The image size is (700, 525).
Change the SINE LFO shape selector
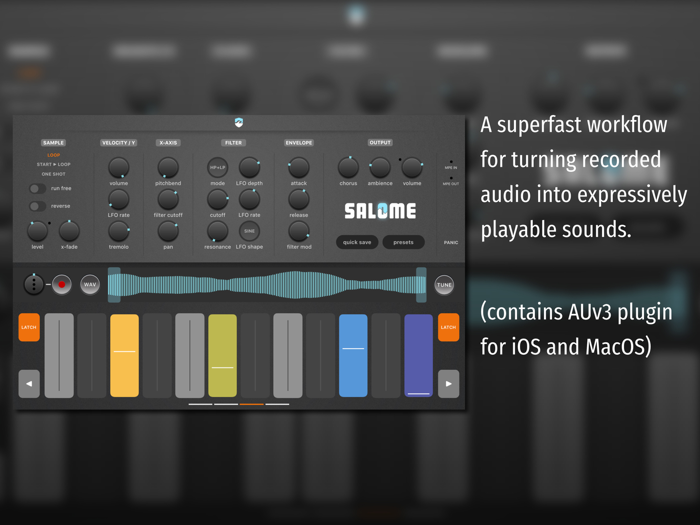[249, 231]
